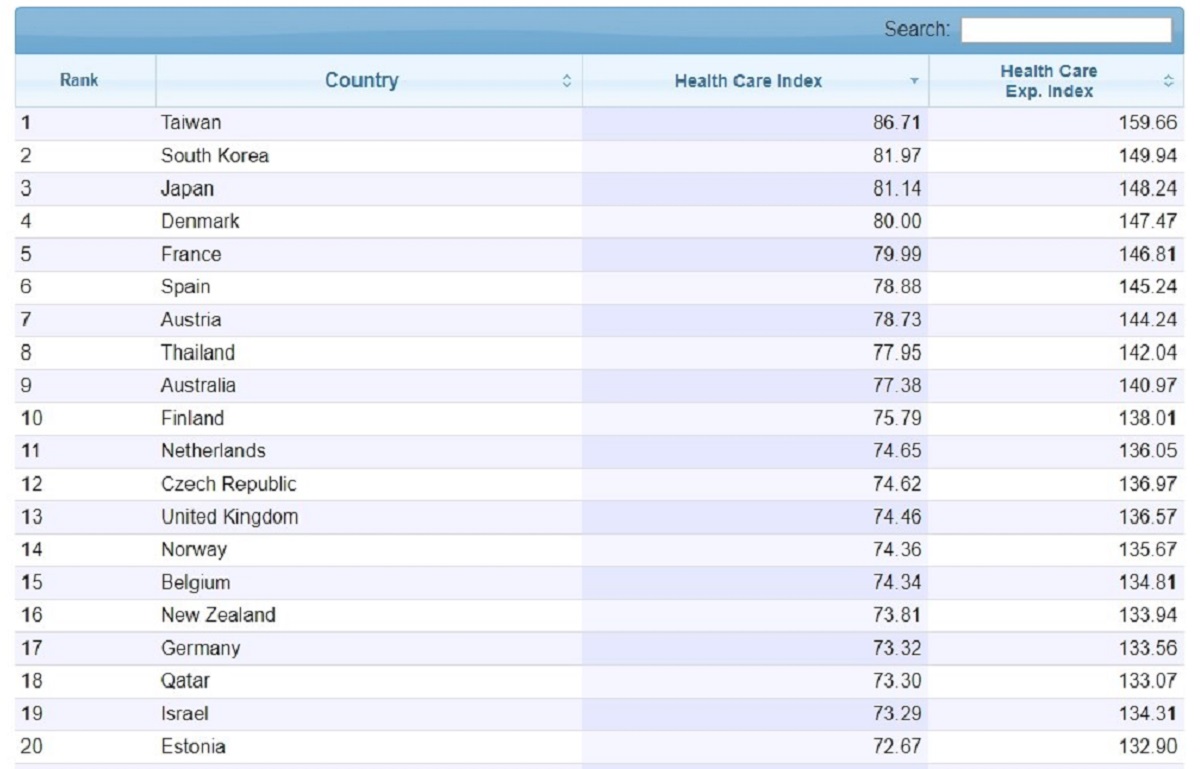
Task: Select the Taiwan row country cell
Action: tap(191, 123)
